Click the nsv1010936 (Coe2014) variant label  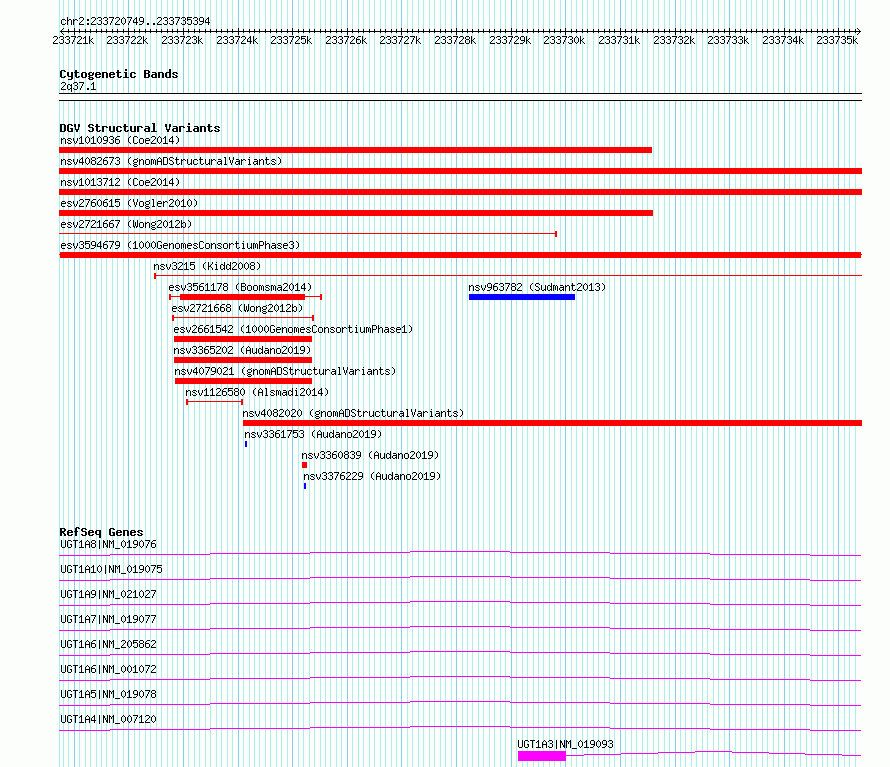pyautogui.click(x=120, y=140)
